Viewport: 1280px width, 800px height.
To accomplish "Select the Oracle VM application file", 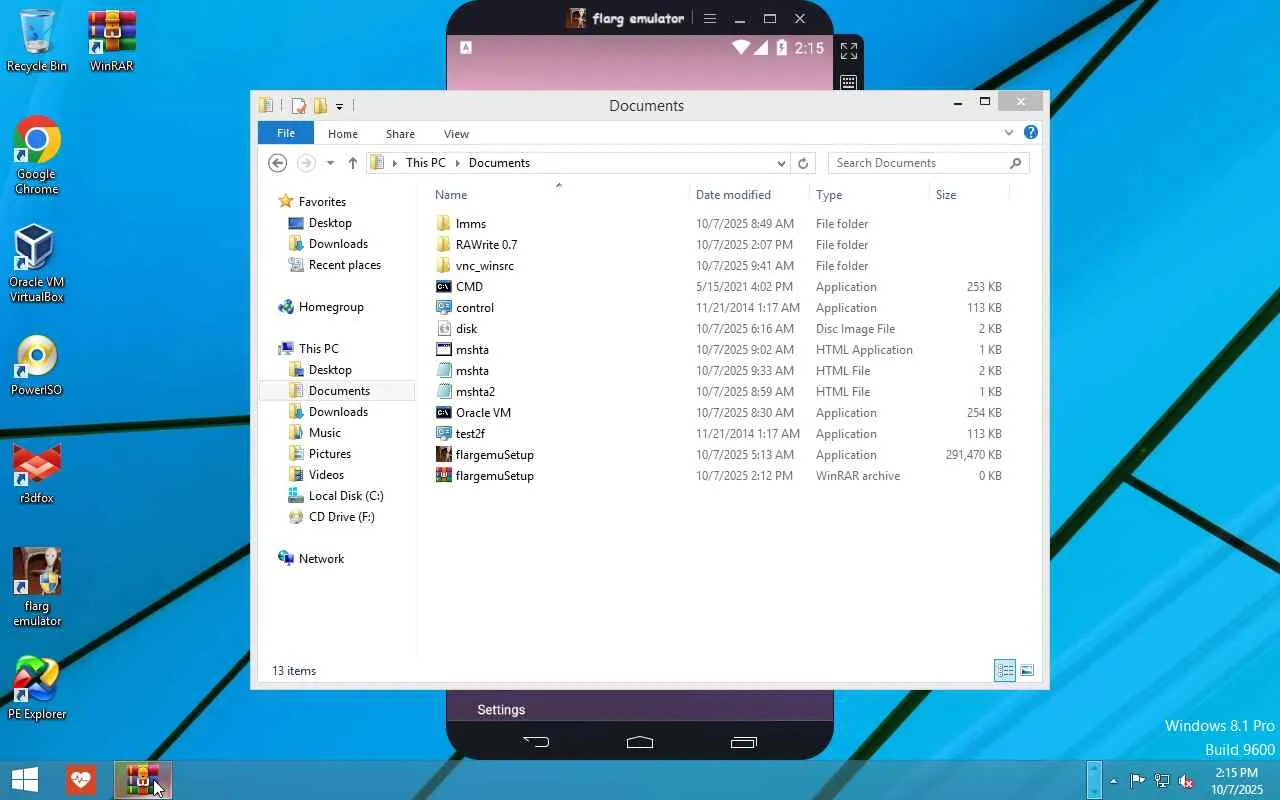I will pyautogui.click(x=719, y=413).
